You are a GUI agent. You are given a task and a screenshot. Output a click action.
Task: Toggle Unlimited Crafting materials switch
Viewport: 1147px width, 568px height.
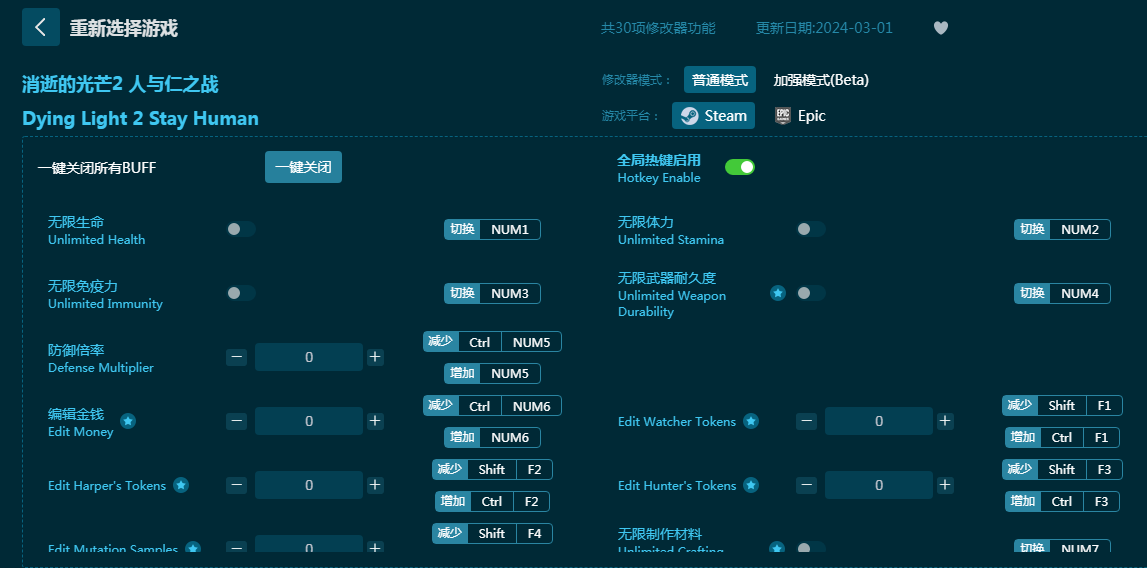point(811,548)
